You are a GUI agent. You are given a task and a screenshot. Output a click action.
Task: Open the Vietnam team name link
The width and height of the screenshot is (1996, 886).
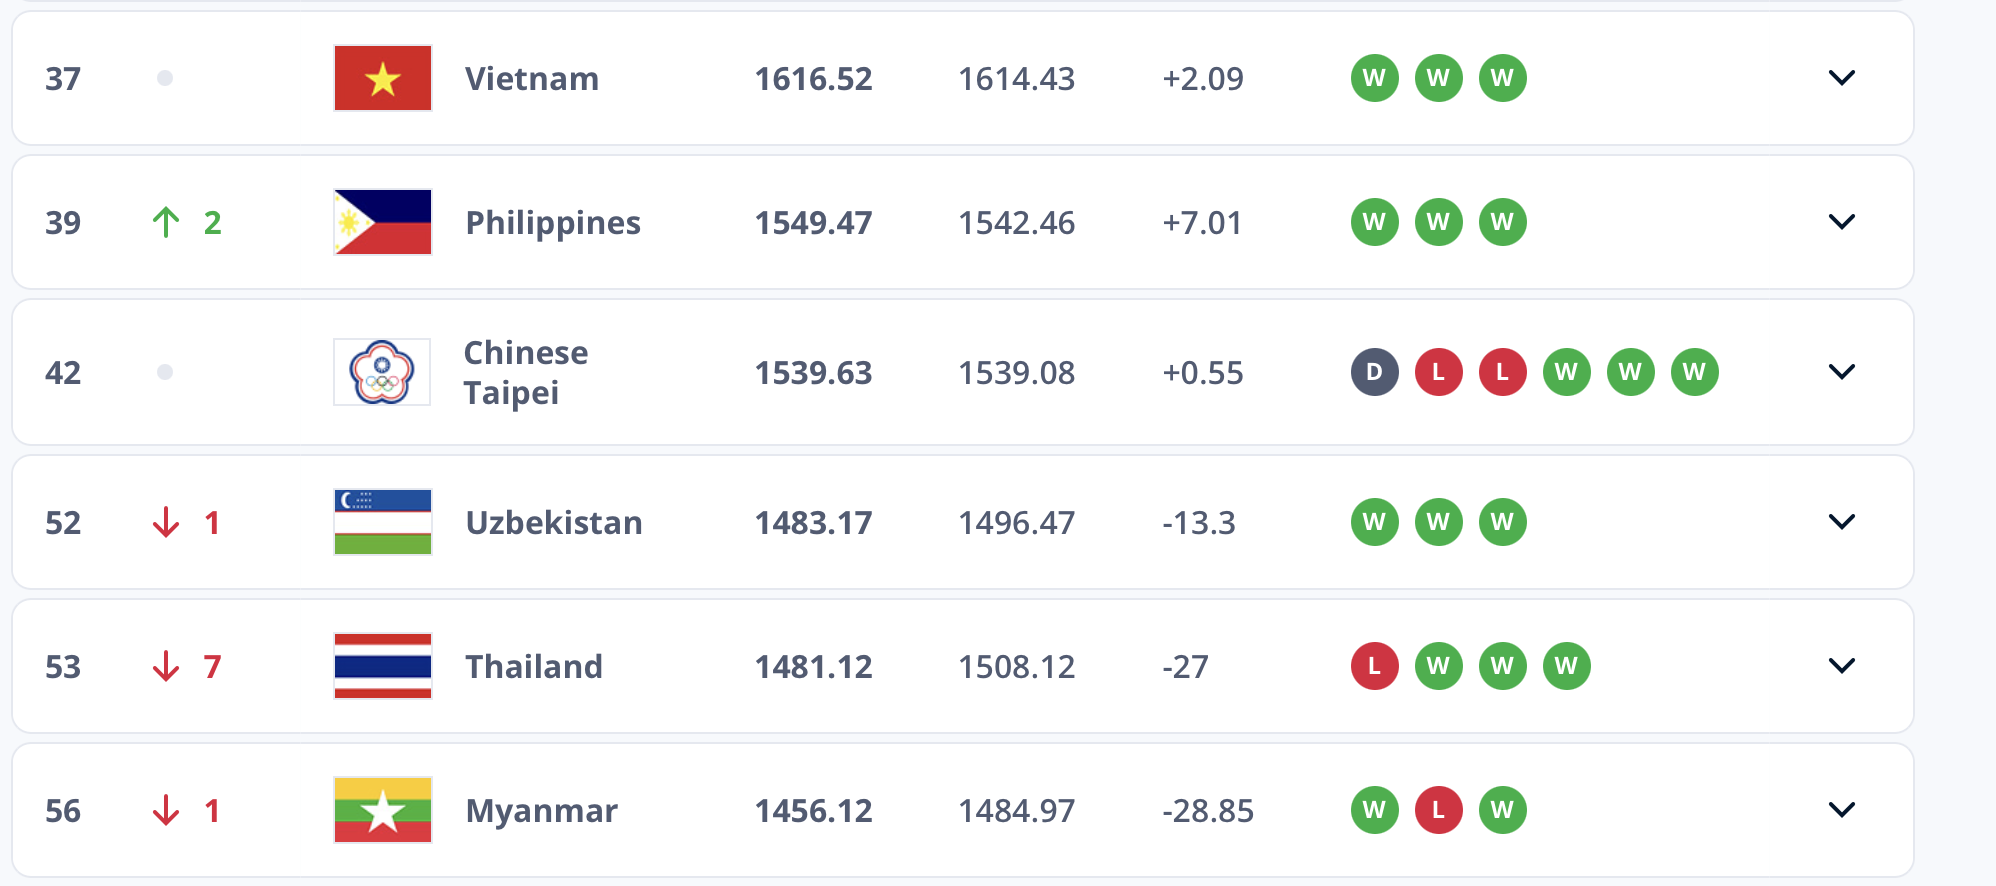coord(532,79)
